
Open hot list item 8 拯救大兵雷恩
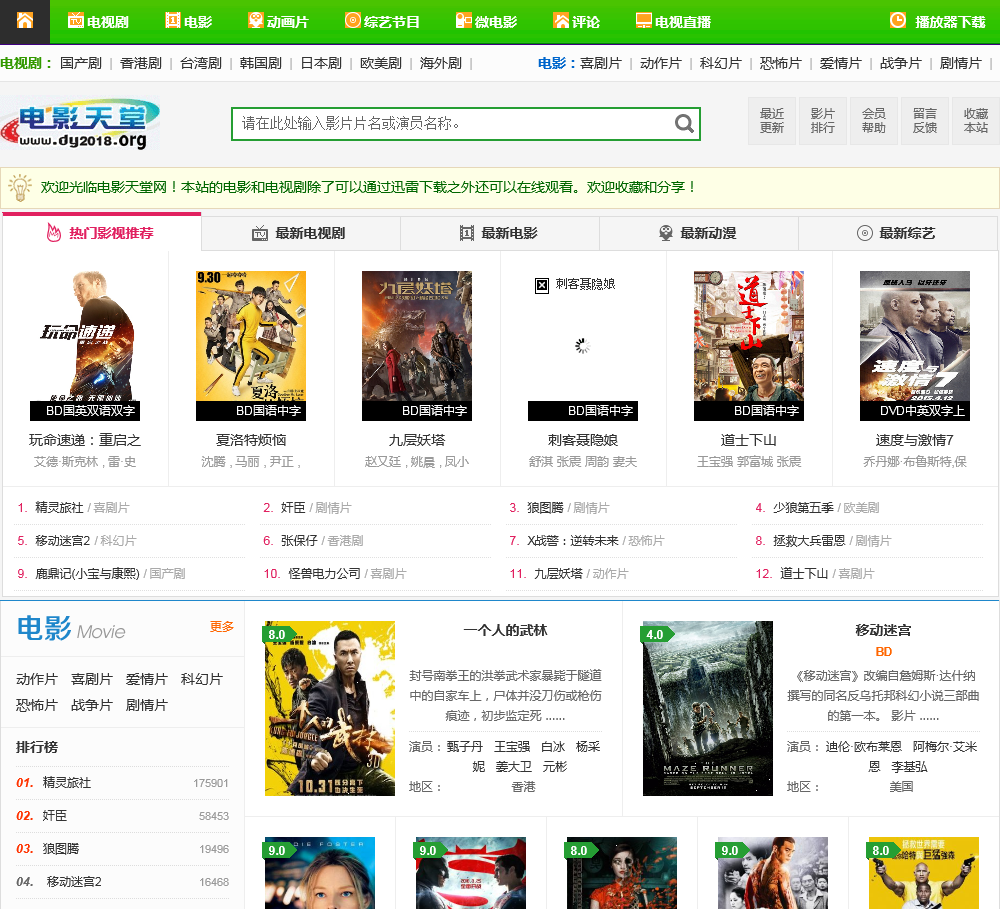tap(809, 541)
